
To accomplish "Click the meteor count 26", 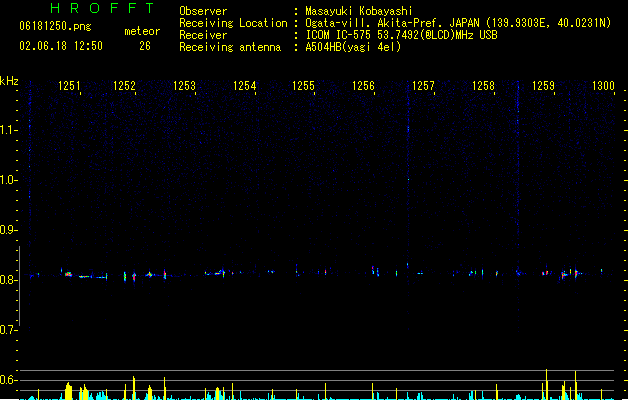I will (x=145, y=46).
